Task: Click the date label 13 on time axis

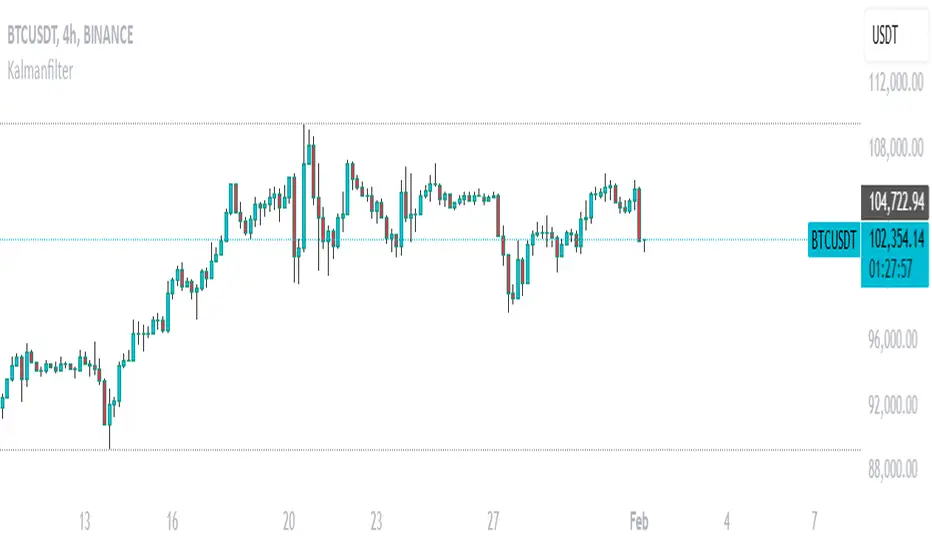Action: tap(85, 521)
